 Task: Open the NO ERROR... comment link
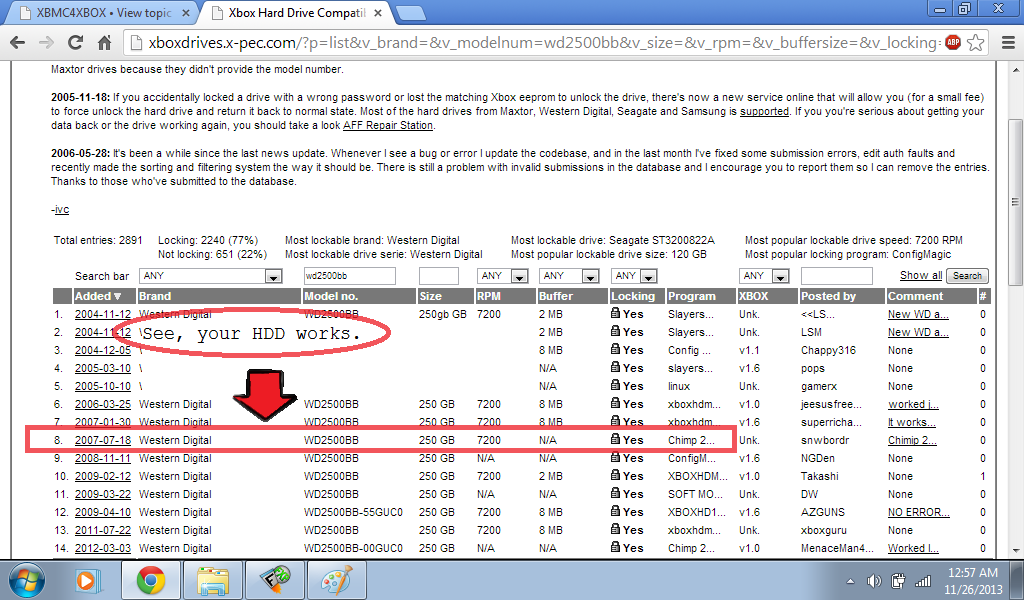pyautogui.click(x=919, y=513)
